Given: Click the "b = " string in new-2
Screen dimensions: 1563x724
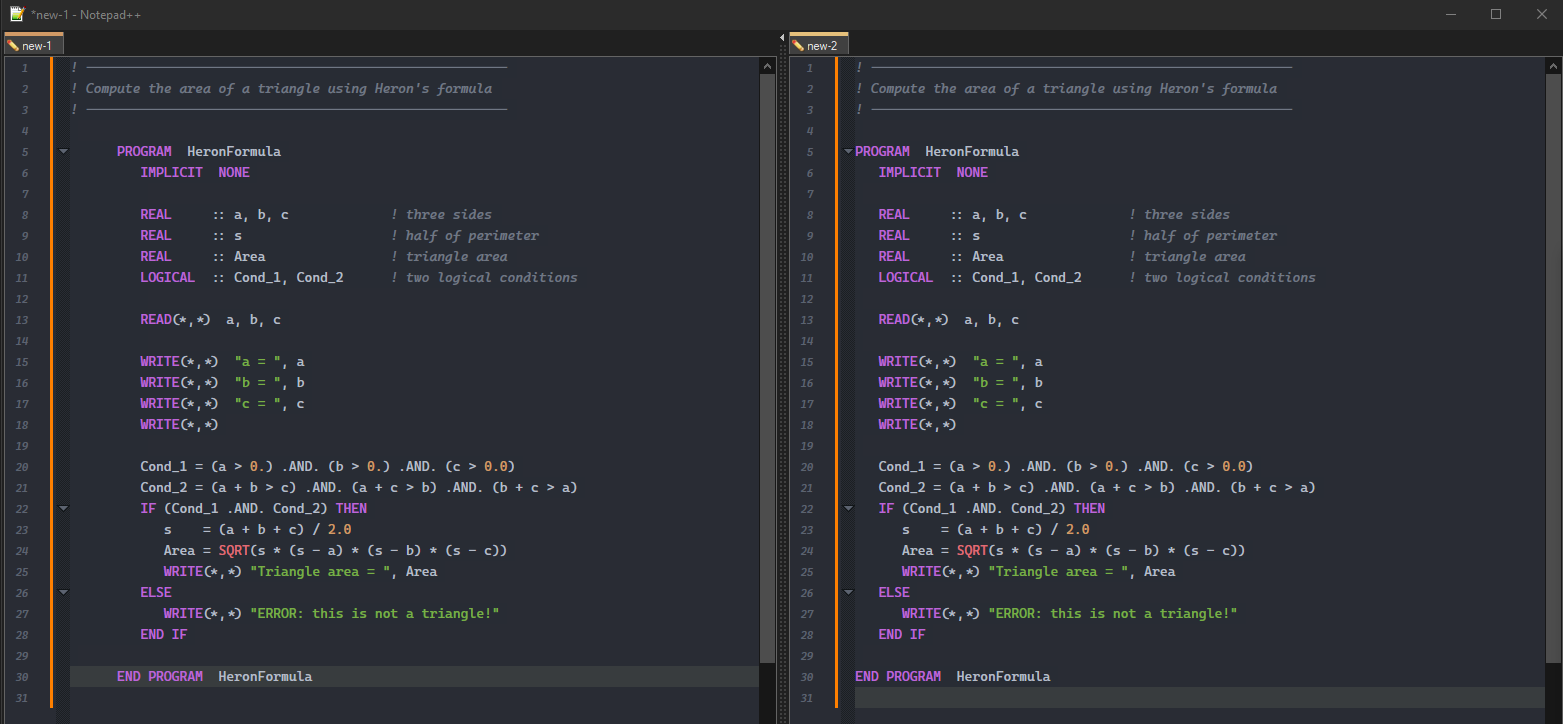Looking at the screenshot, I should (x=996, y=383).
